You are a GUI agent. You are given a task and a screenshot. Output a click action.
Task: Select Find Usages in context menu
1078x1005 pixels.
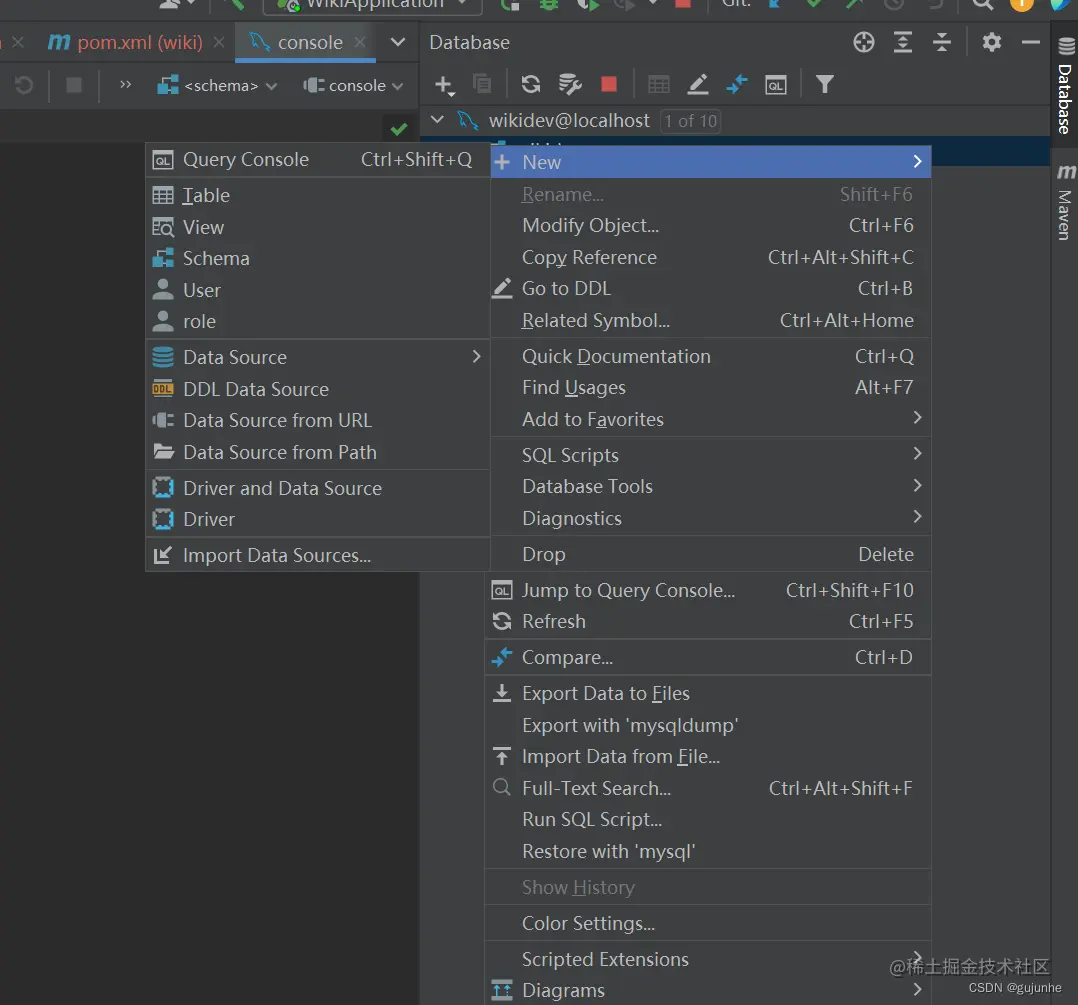711,388
